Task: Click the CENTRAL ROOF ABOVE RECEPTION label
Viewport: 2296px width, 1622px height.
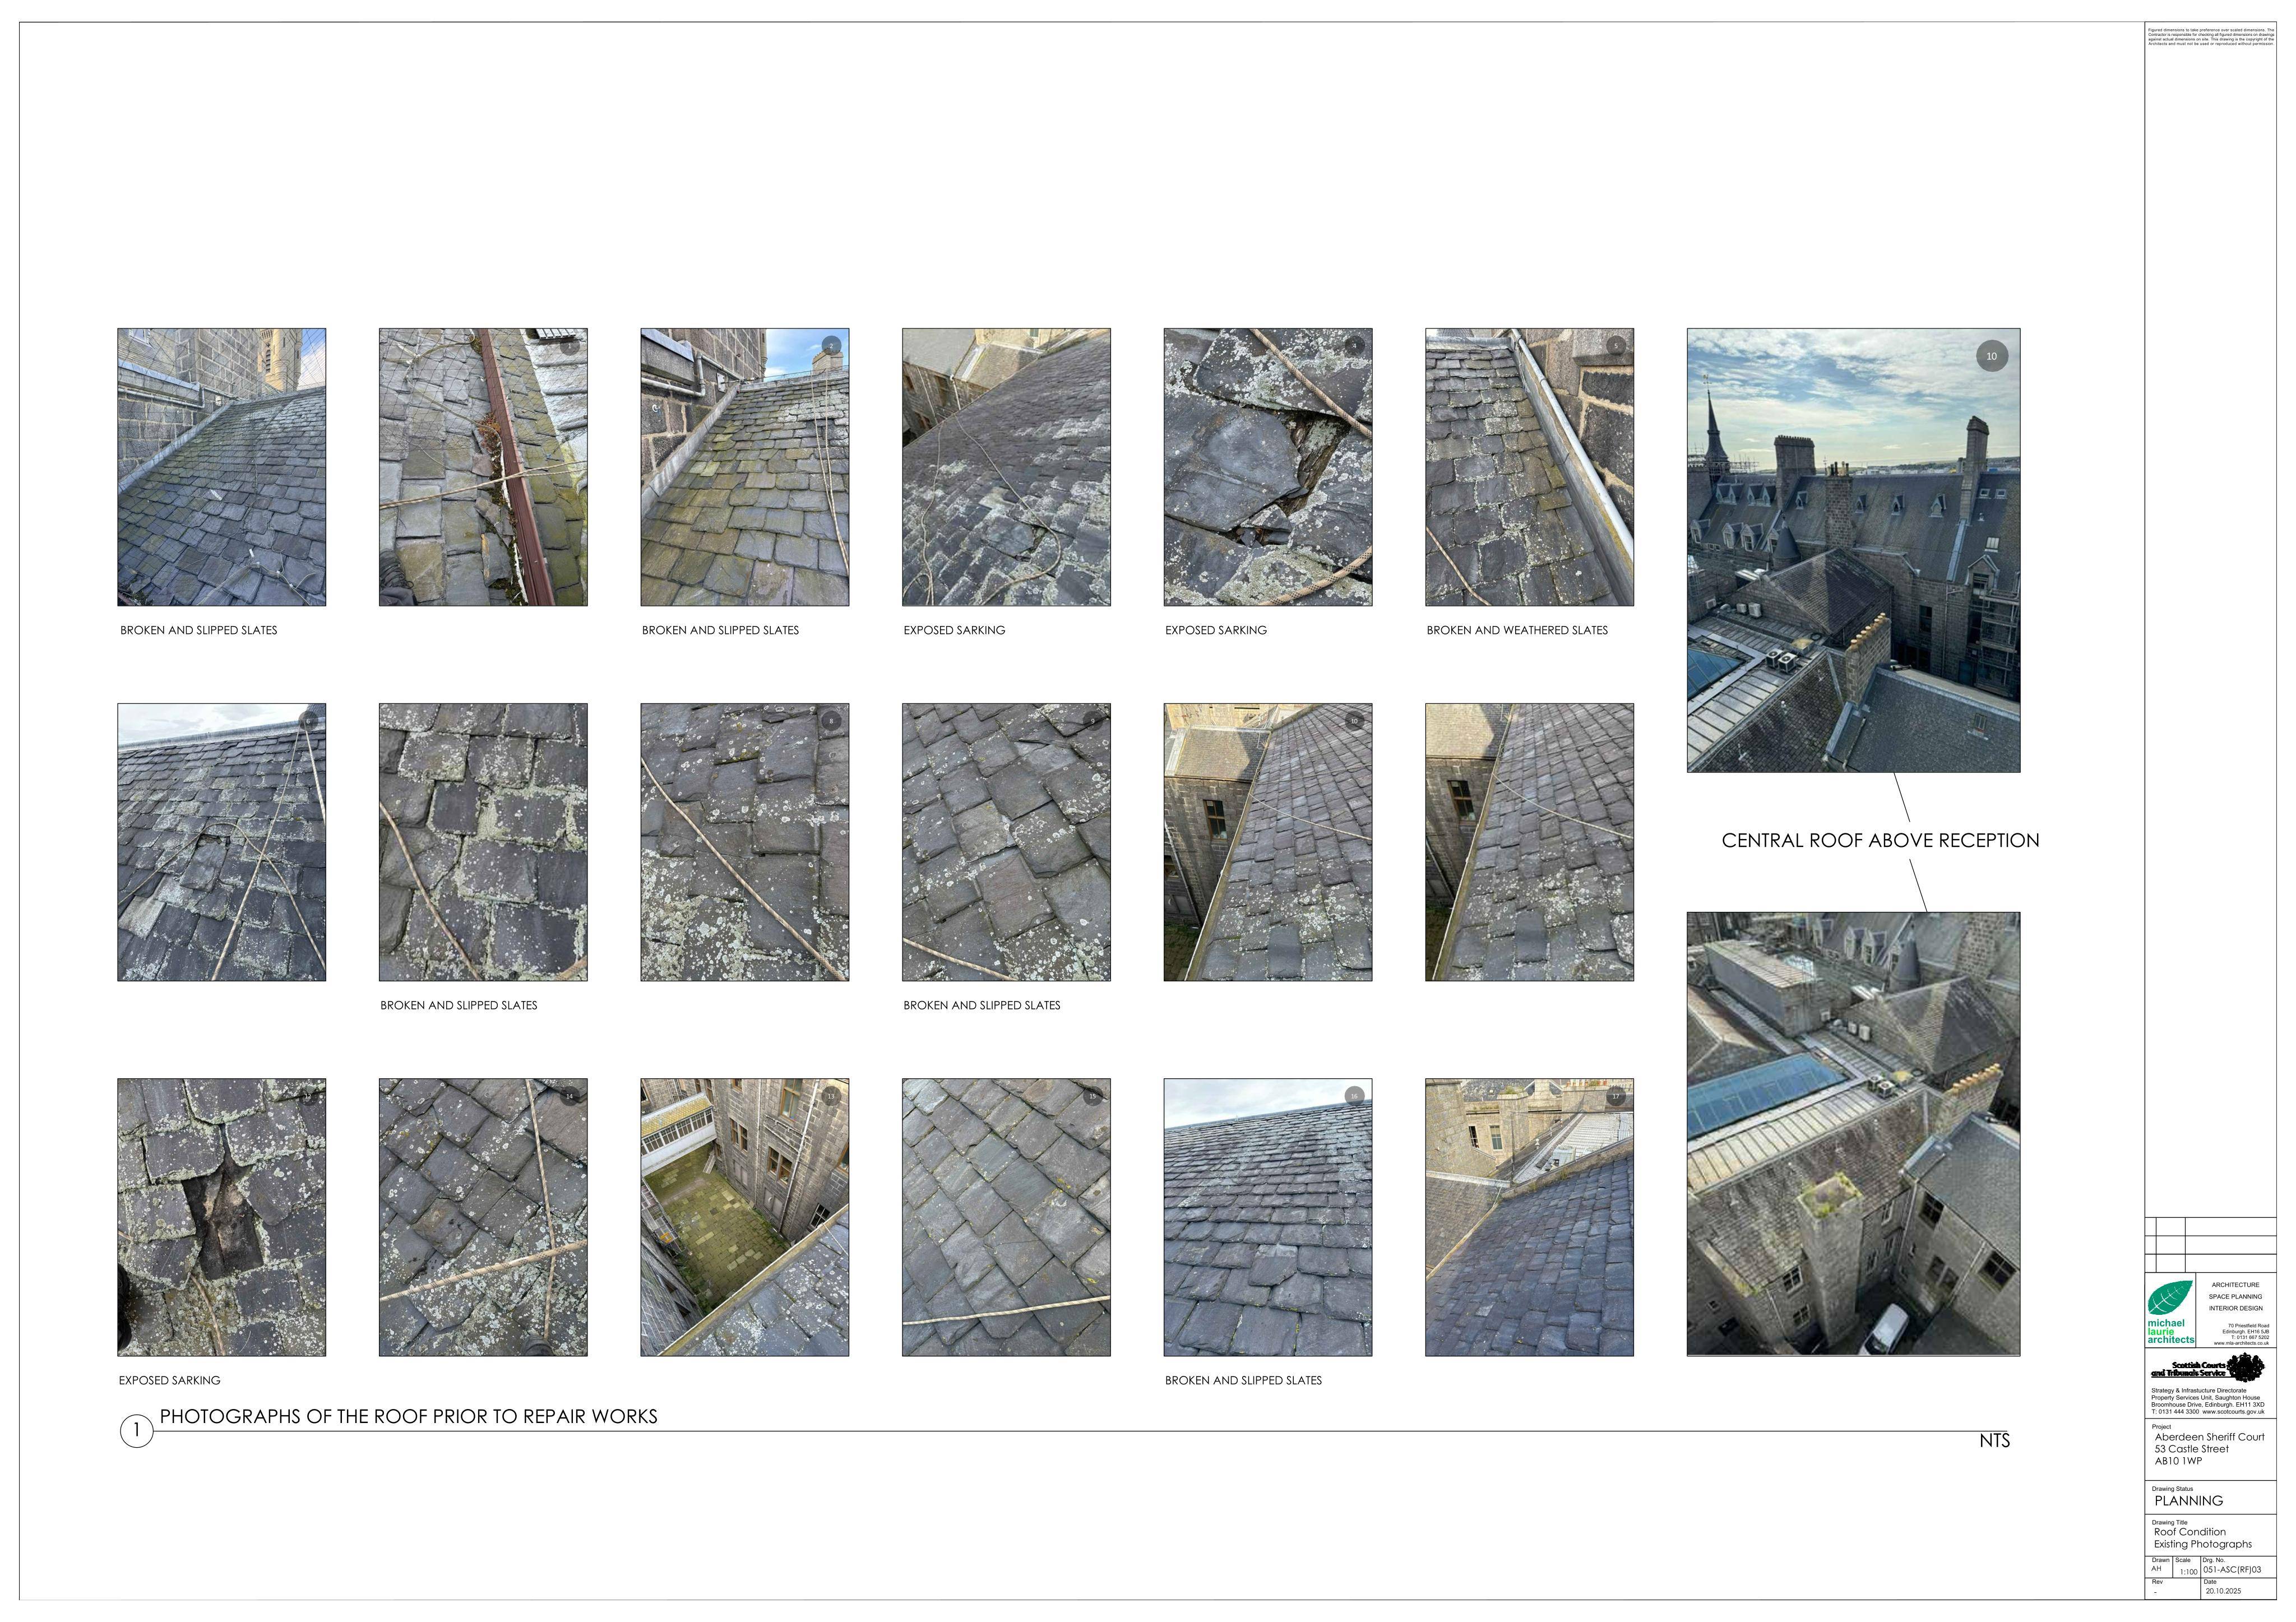Action: click(x=1880, y=841)
